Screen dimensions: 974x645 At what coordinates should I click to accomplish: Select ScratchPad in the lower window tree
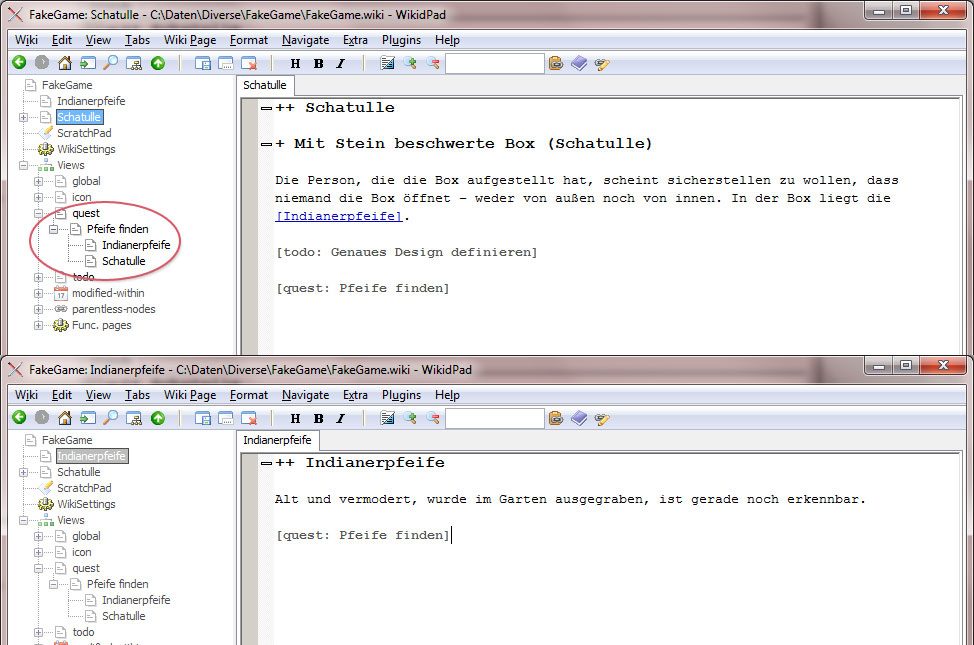coord(84,488)
